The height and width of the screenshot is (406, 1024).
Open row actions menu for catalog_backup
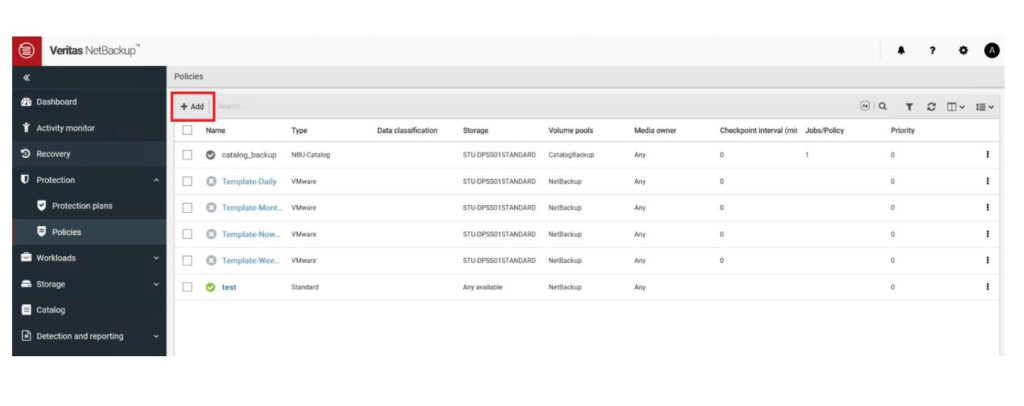pos(987,155)
